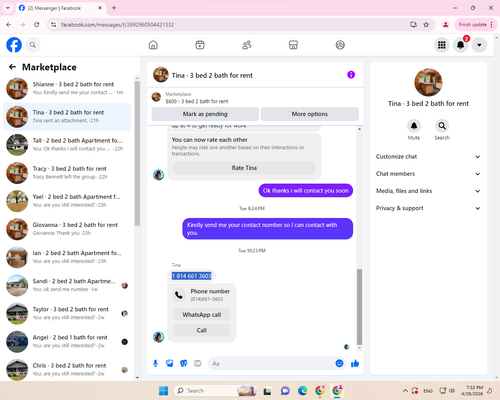
Task: Open Tracy - 3 bed 2 bath conversation
Action: tap(67, 173)
